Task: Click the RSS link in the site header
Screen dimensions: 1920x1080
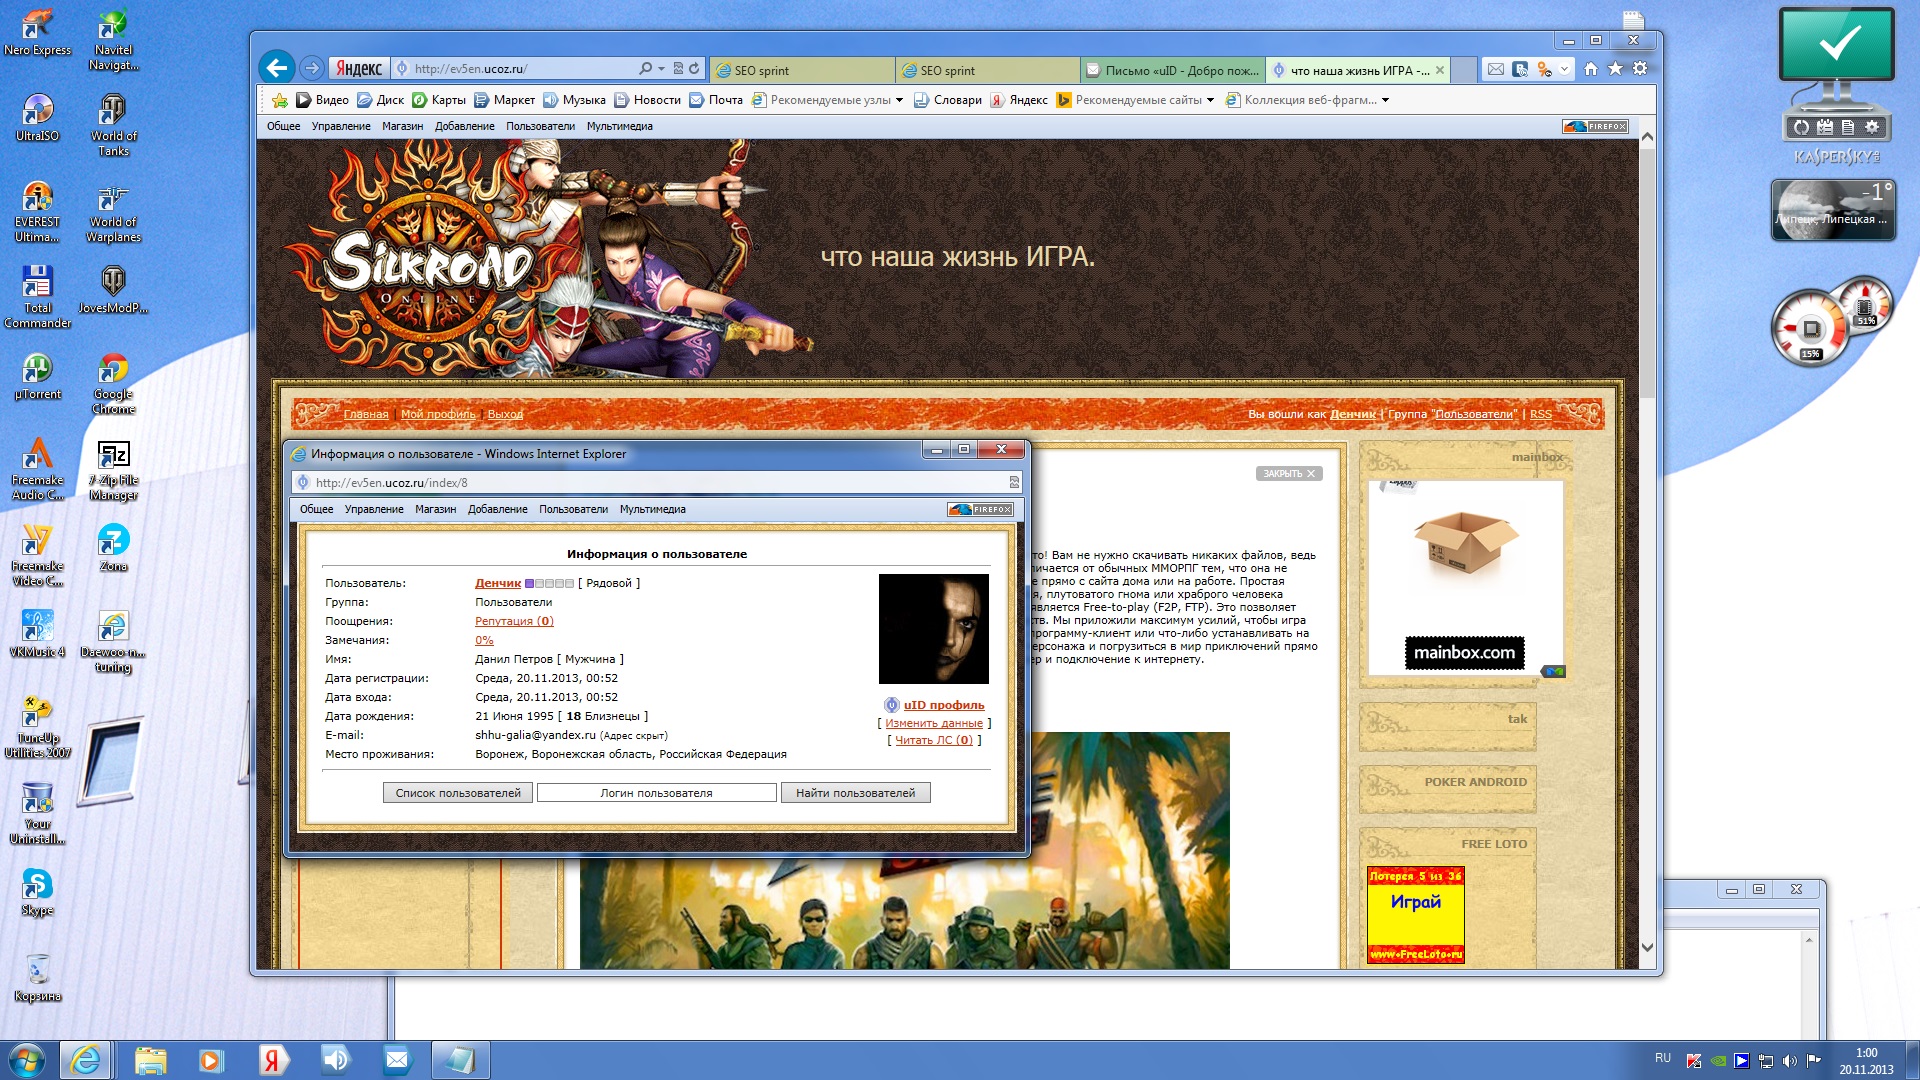Action: tap(1540, 414)
